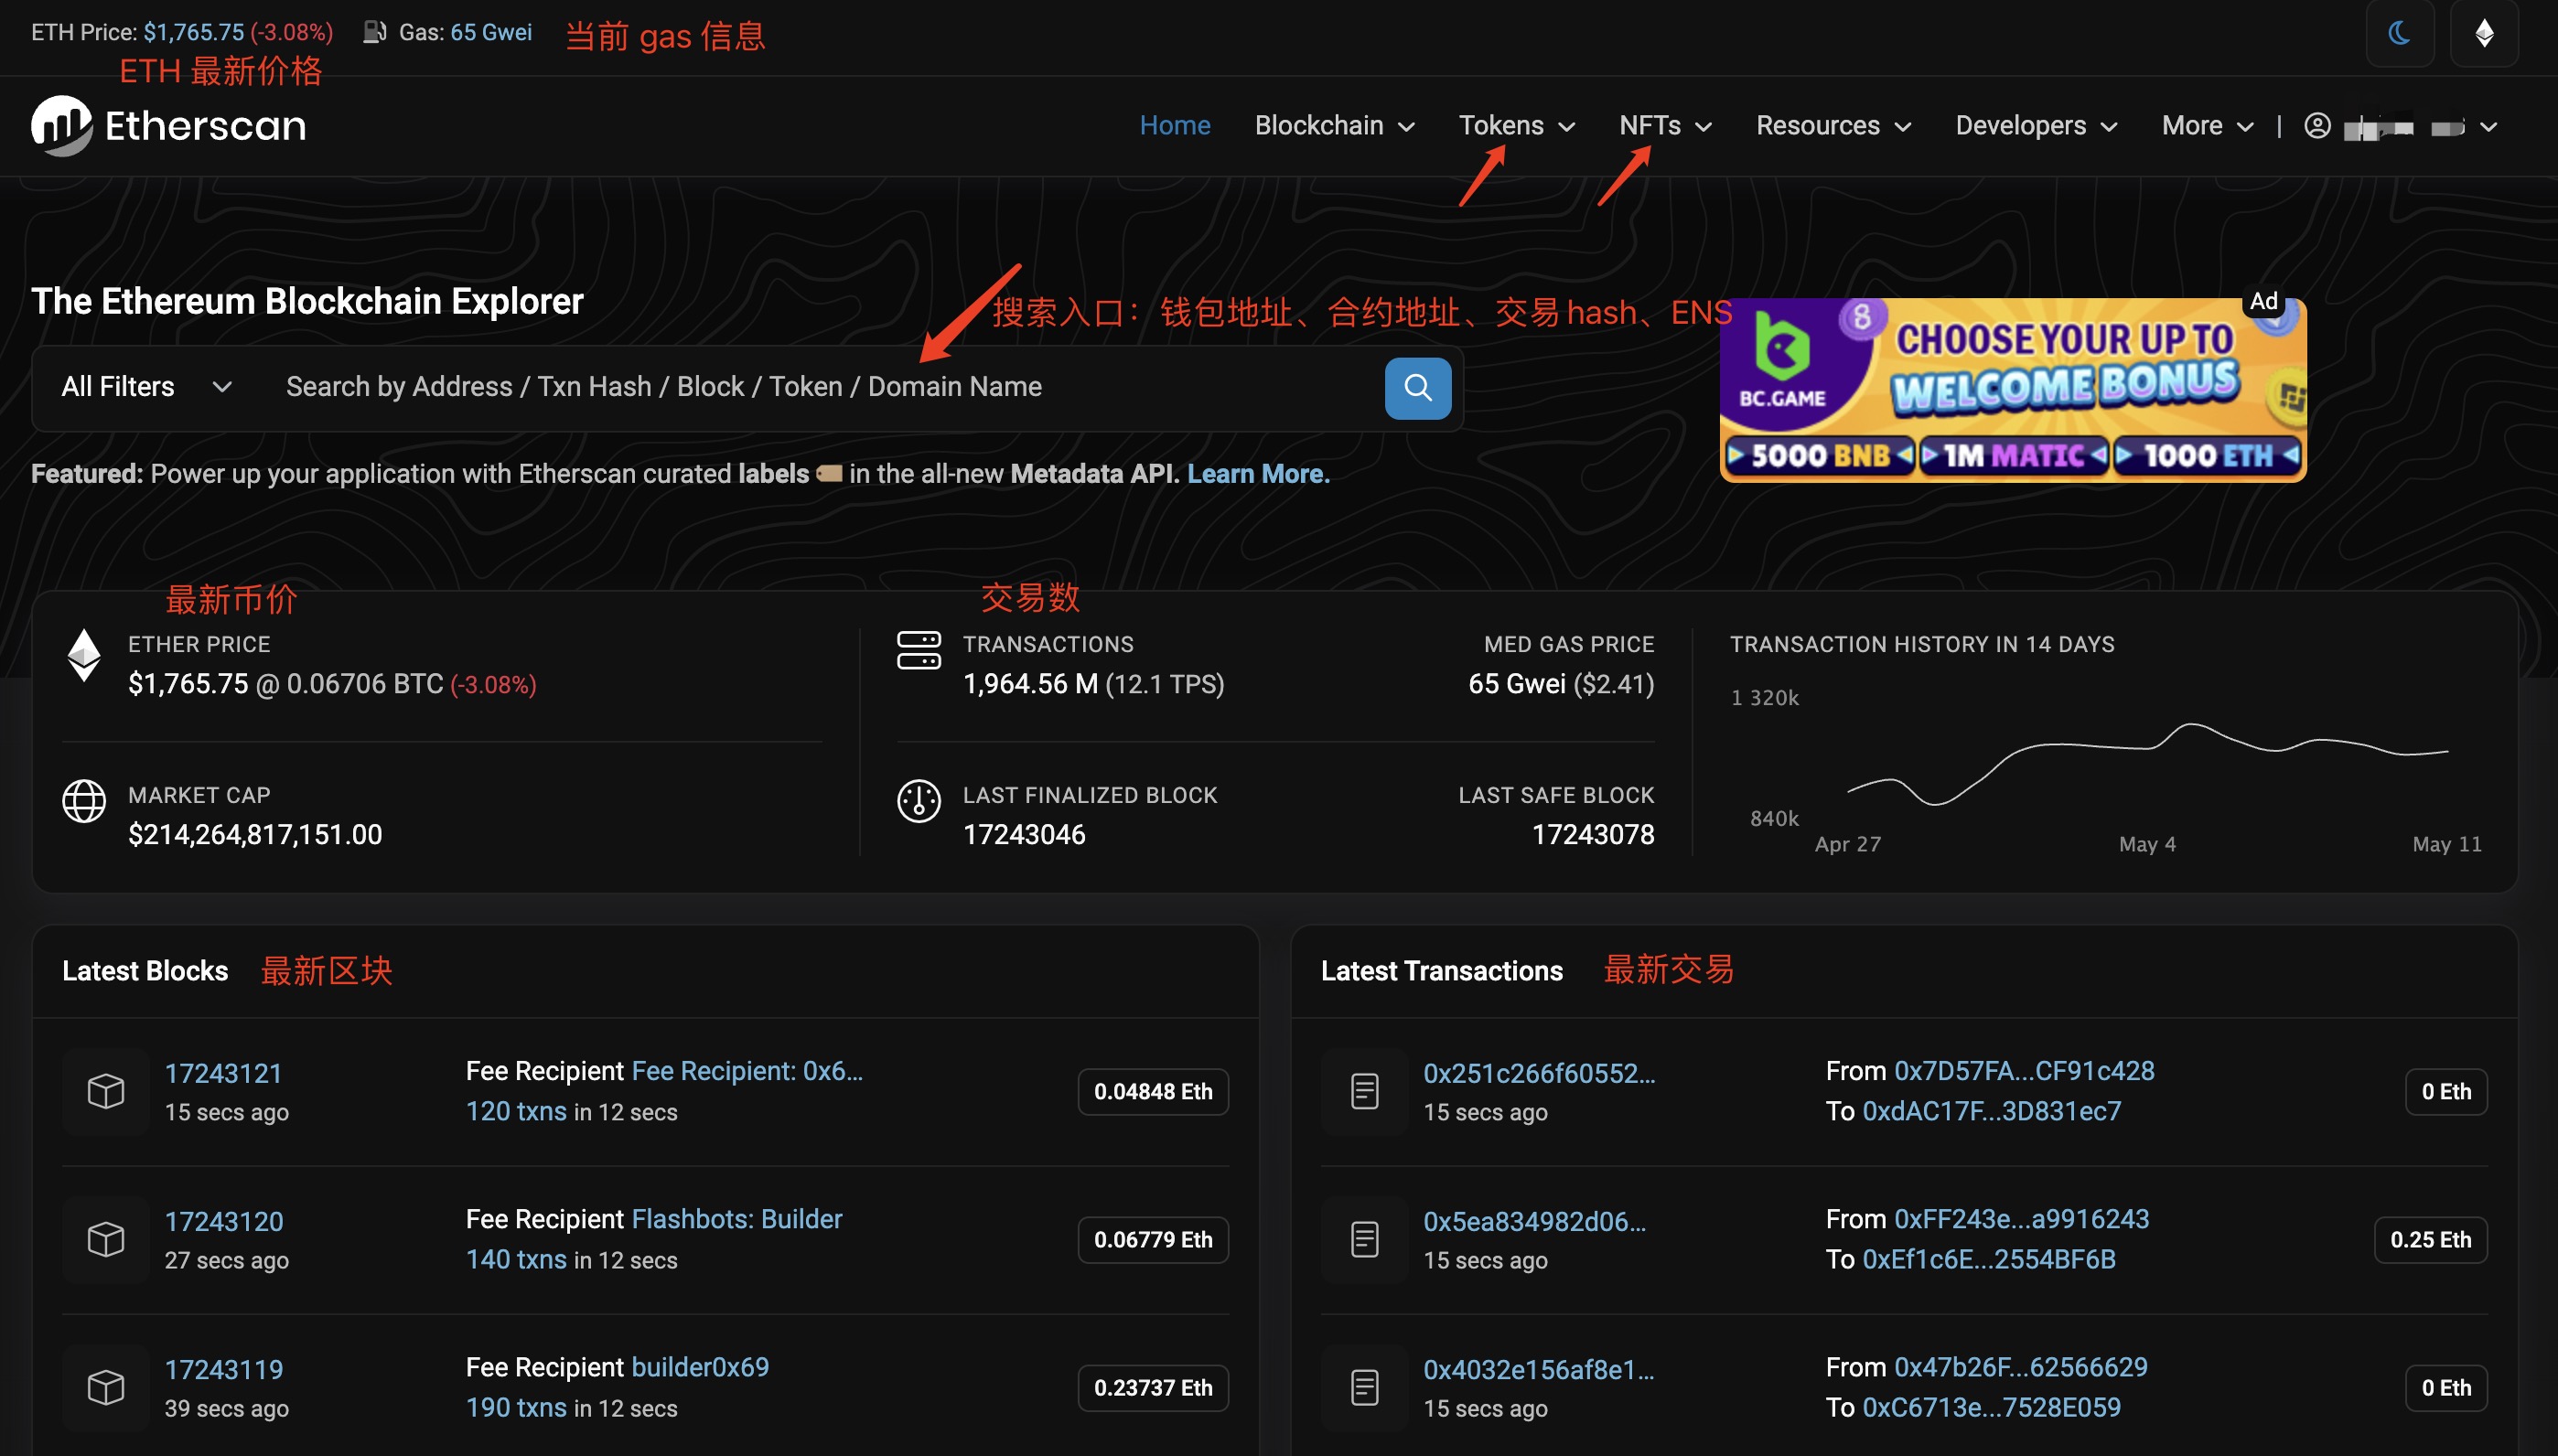Screen dimensions: 2558x1456
Task: Open the All Filters dropdown
Action: coord(146,387)
